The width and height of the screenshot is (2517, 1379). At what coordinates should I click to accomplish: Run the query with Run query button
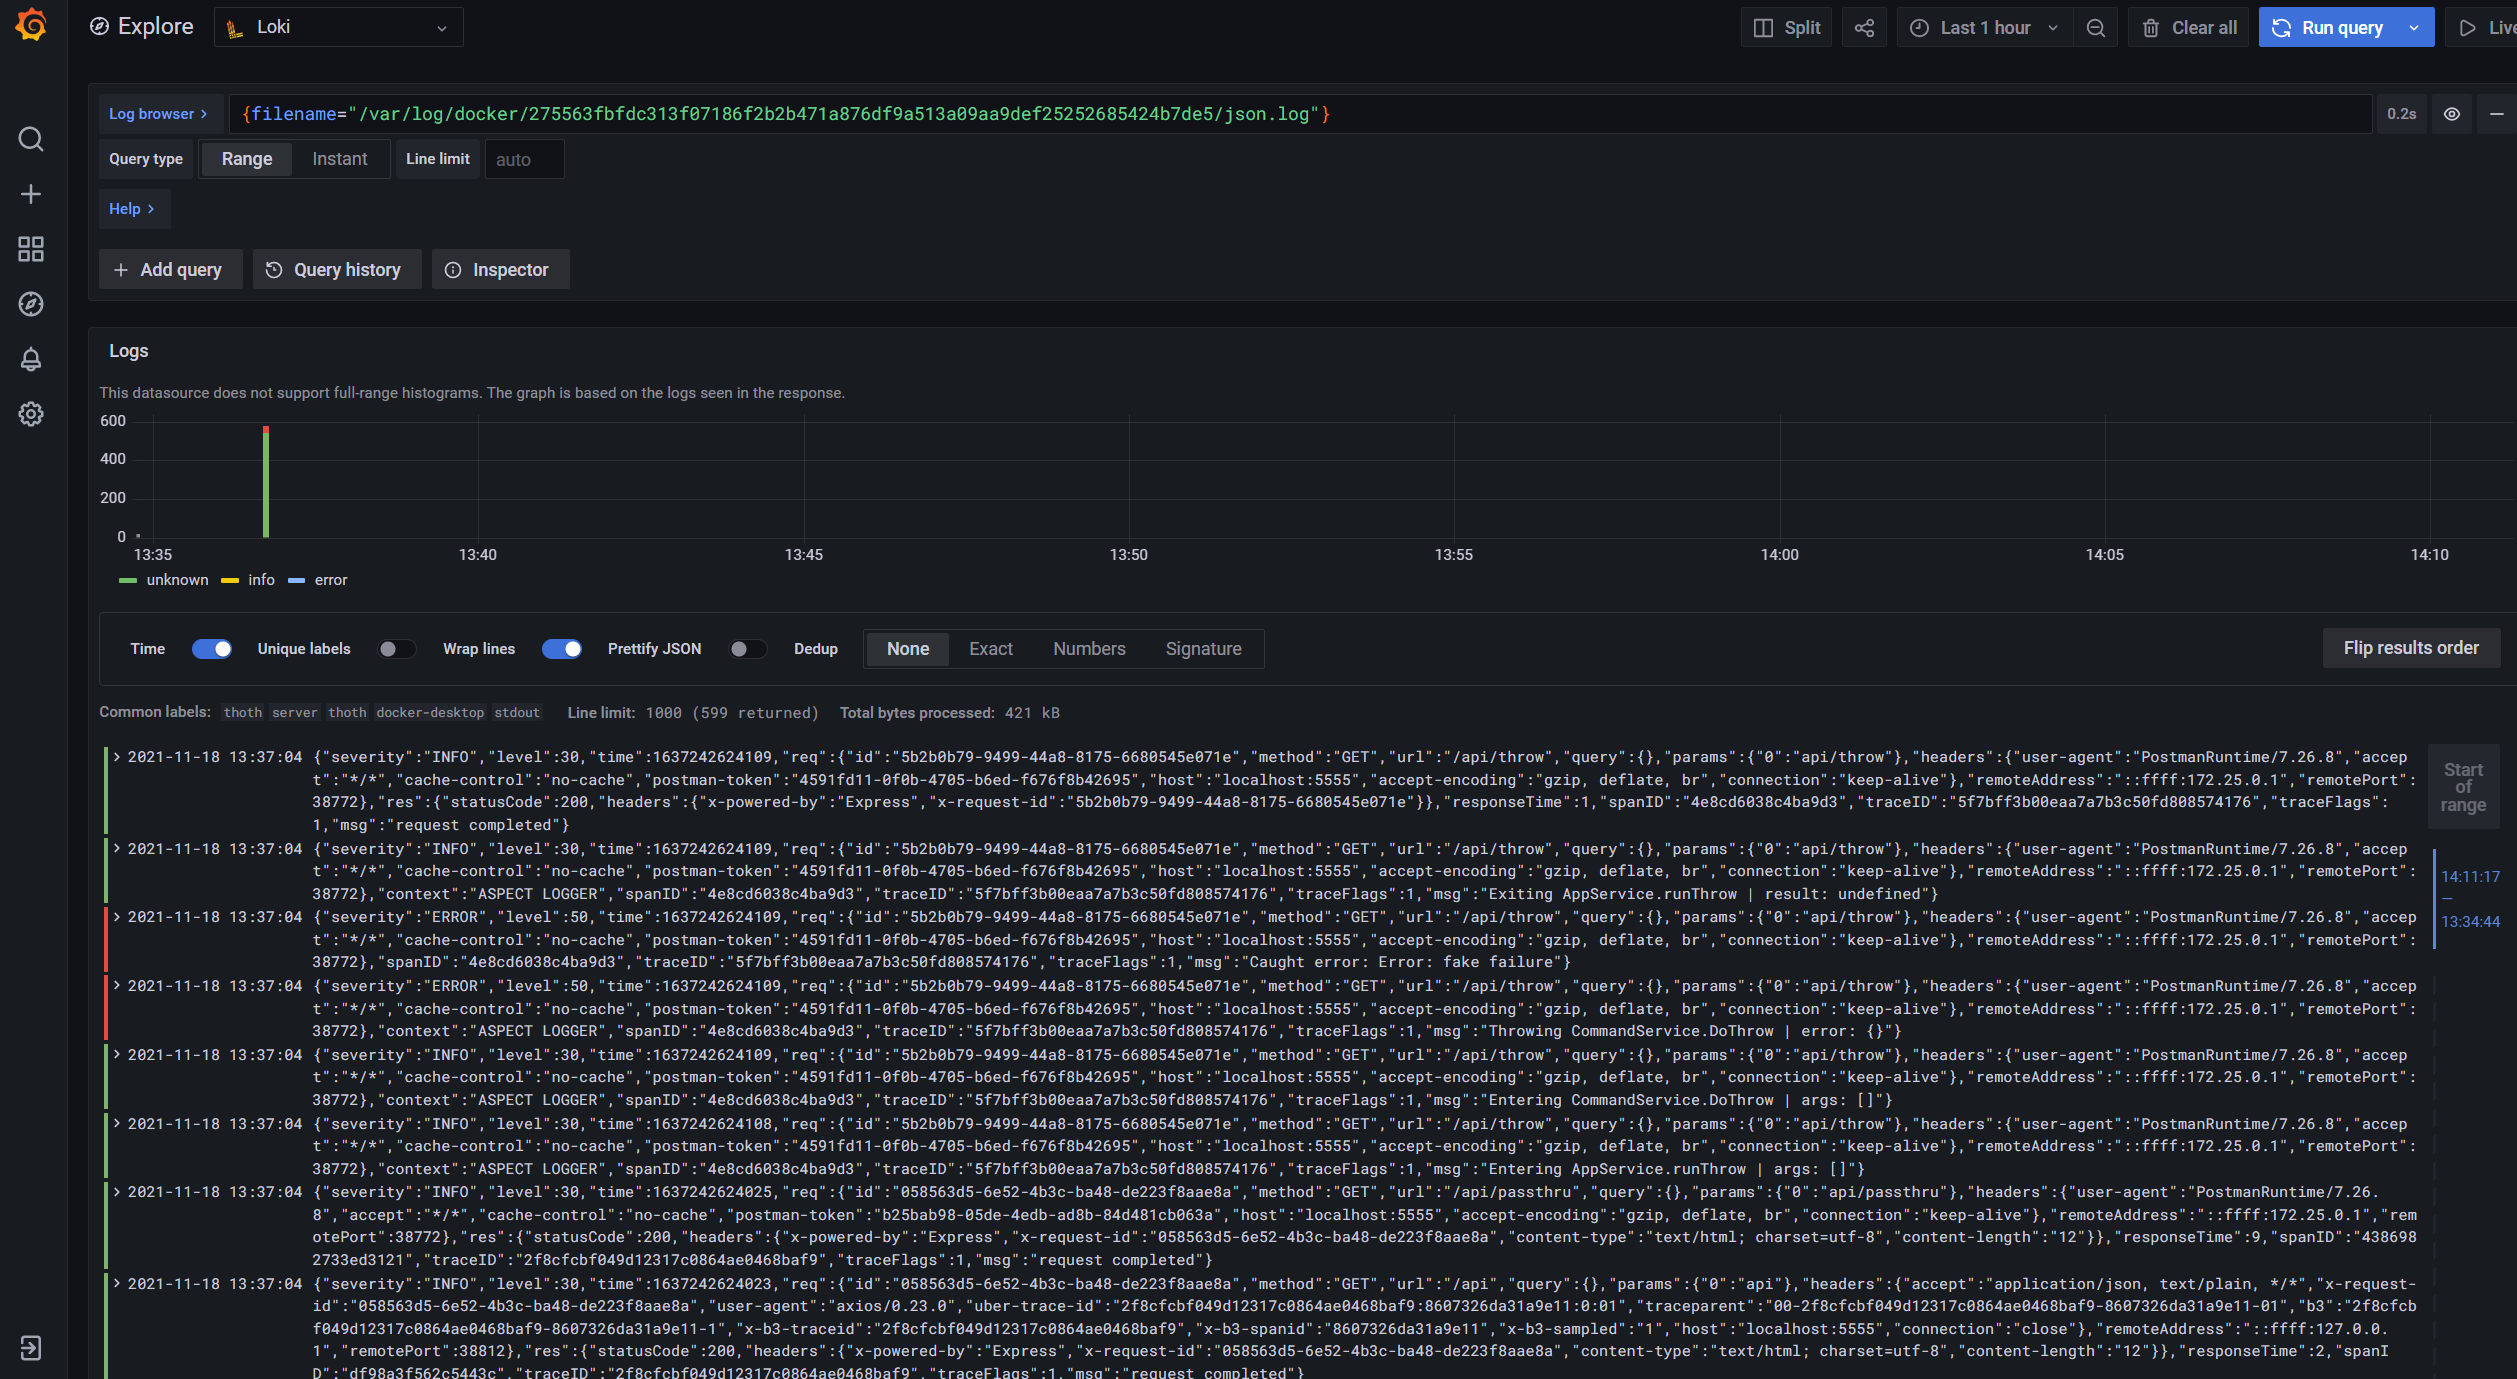tap(2328, 28)
